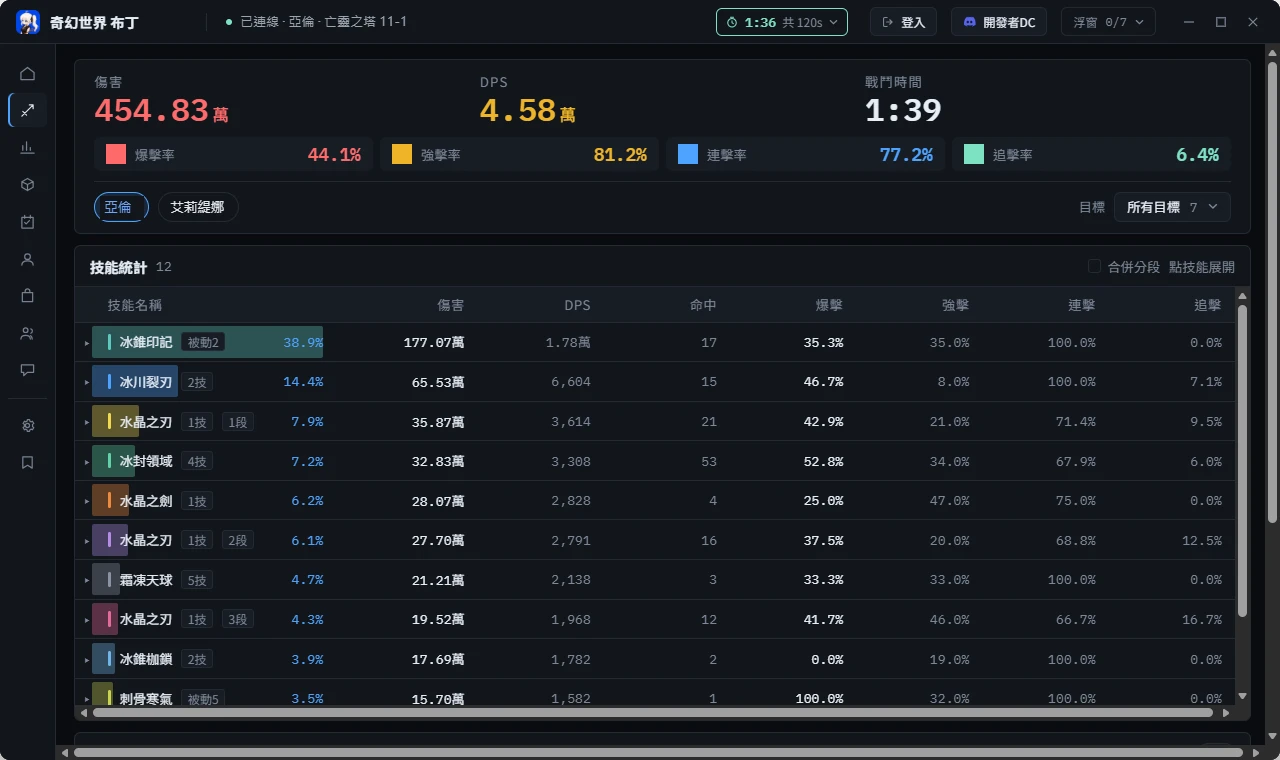Viewport: 1280px width, 760px height.
Task: Click the bookmark icon in sidebar
Action: pos(28,463)
